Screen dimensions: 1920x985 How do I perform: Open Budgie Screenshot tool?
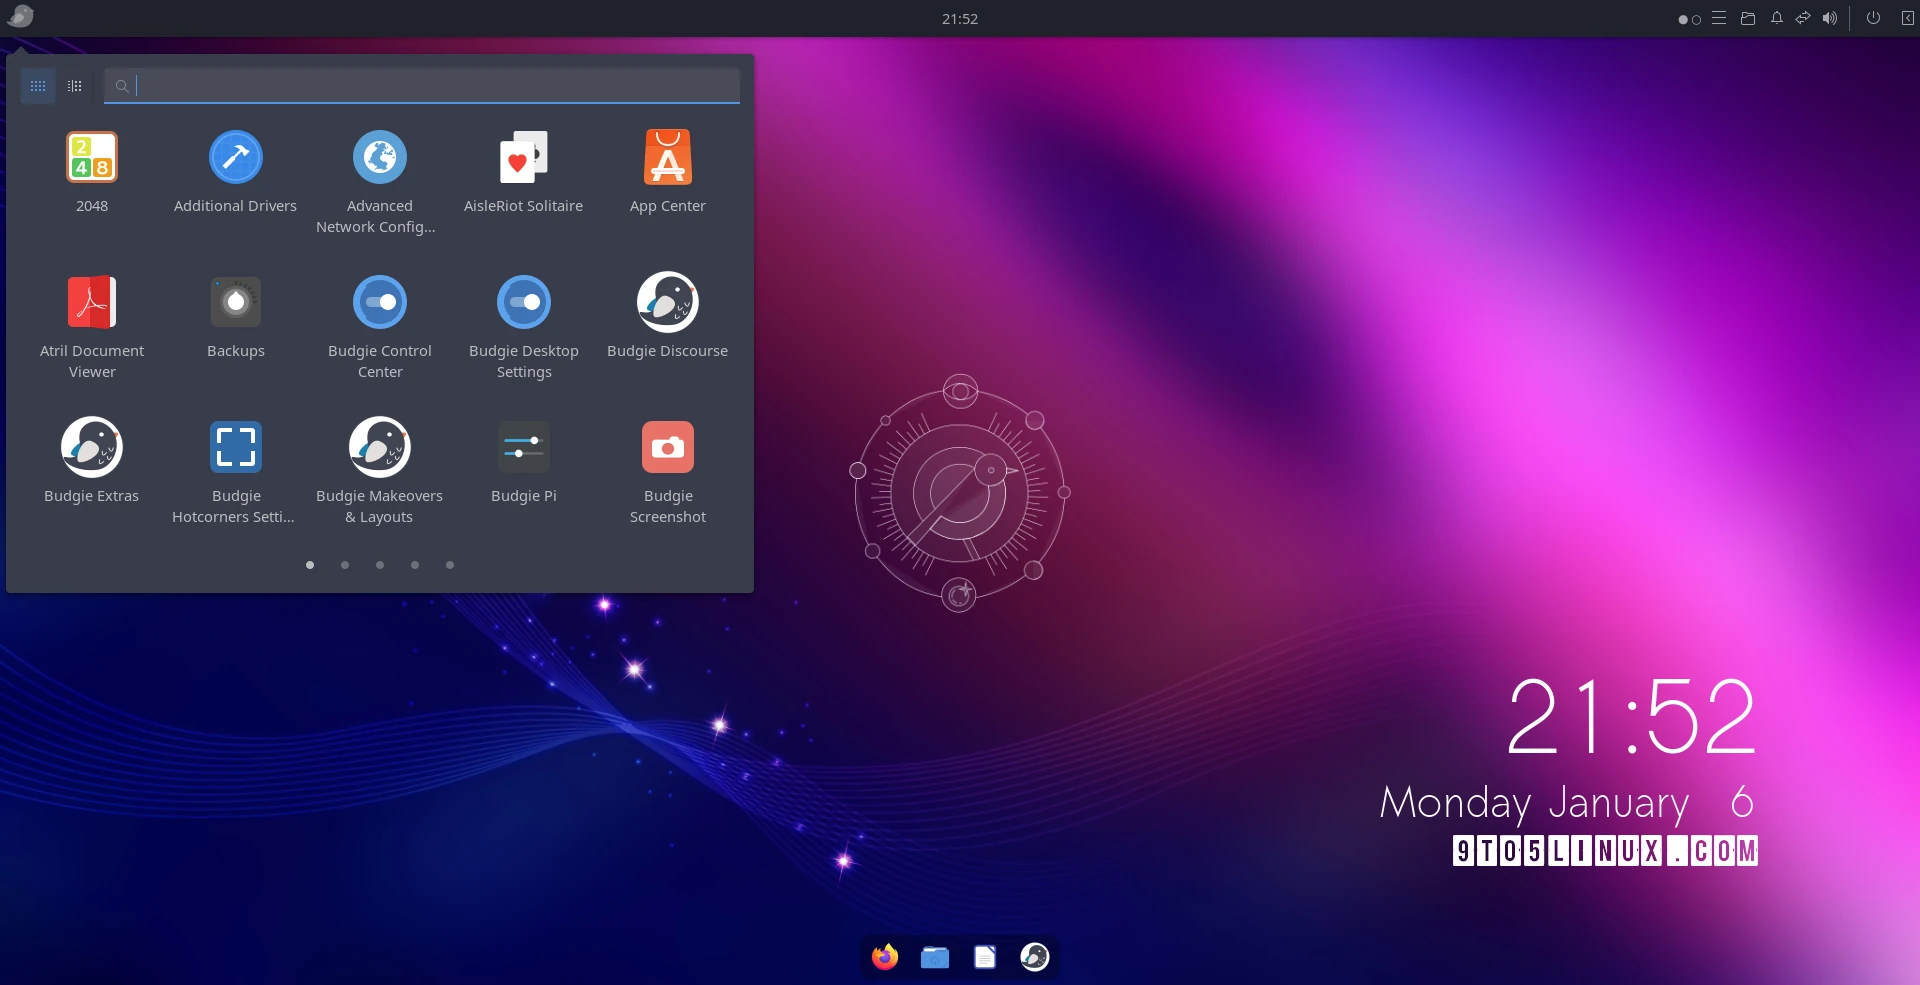667,448
